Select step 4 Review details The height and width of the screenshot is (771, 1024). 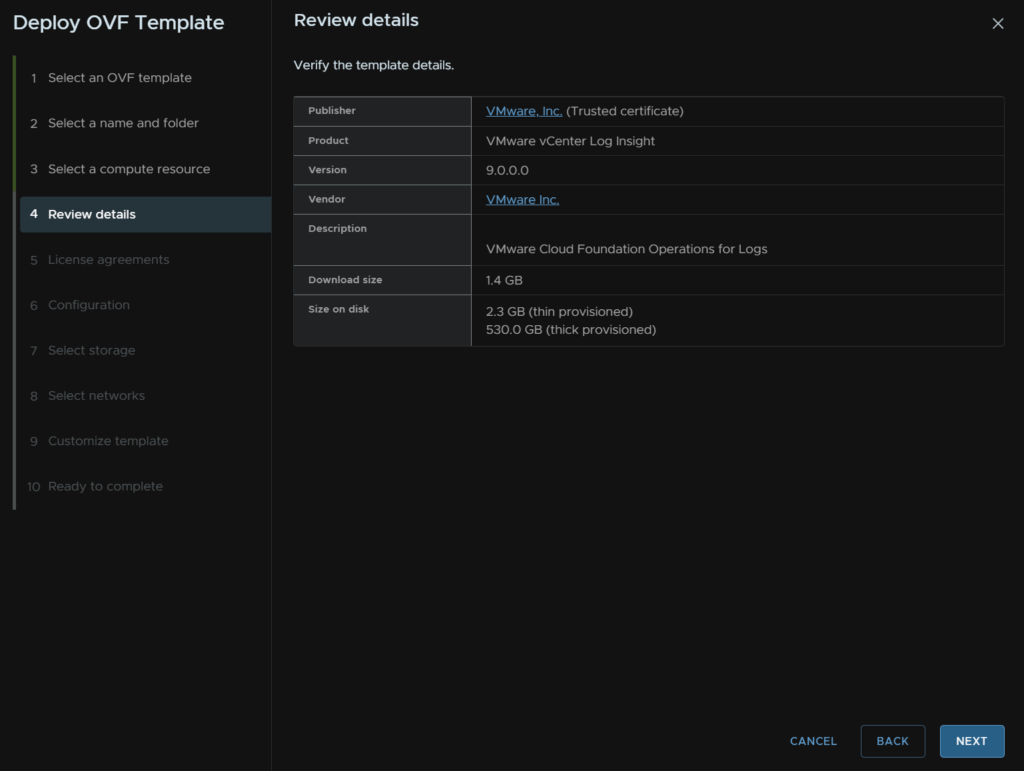[146, 214]
